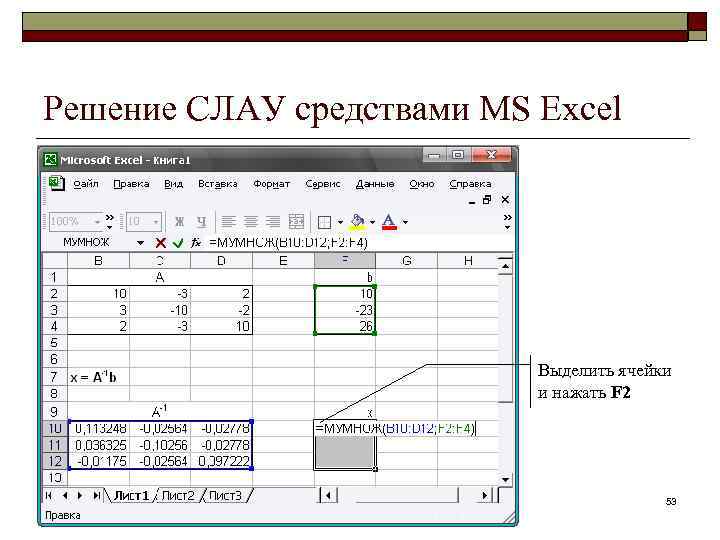Image resolution: width=720 pixels, height=540 pixels.
Task: Go to first sheet navigation arrow
Action: click(x=49, y=495)
